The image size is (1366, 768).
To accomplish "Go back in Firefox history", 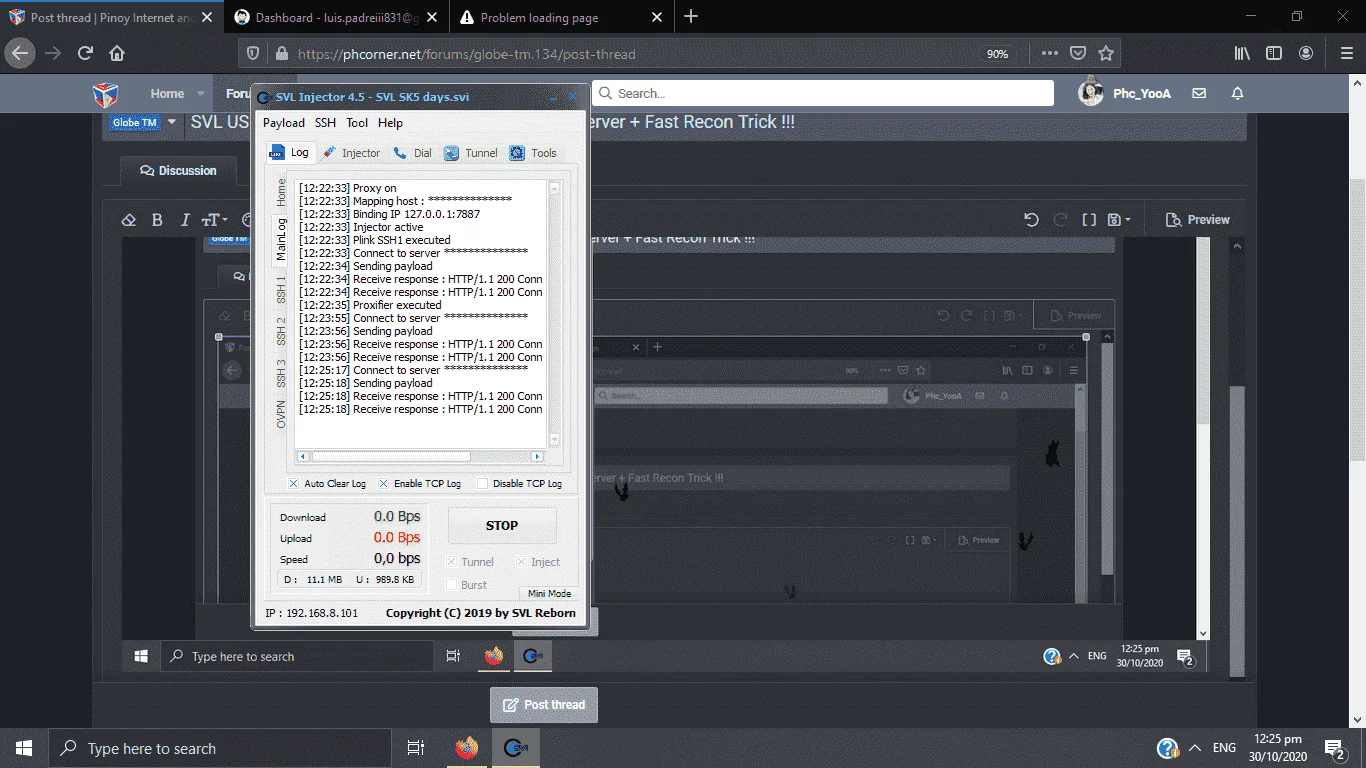I will [21, 54].
